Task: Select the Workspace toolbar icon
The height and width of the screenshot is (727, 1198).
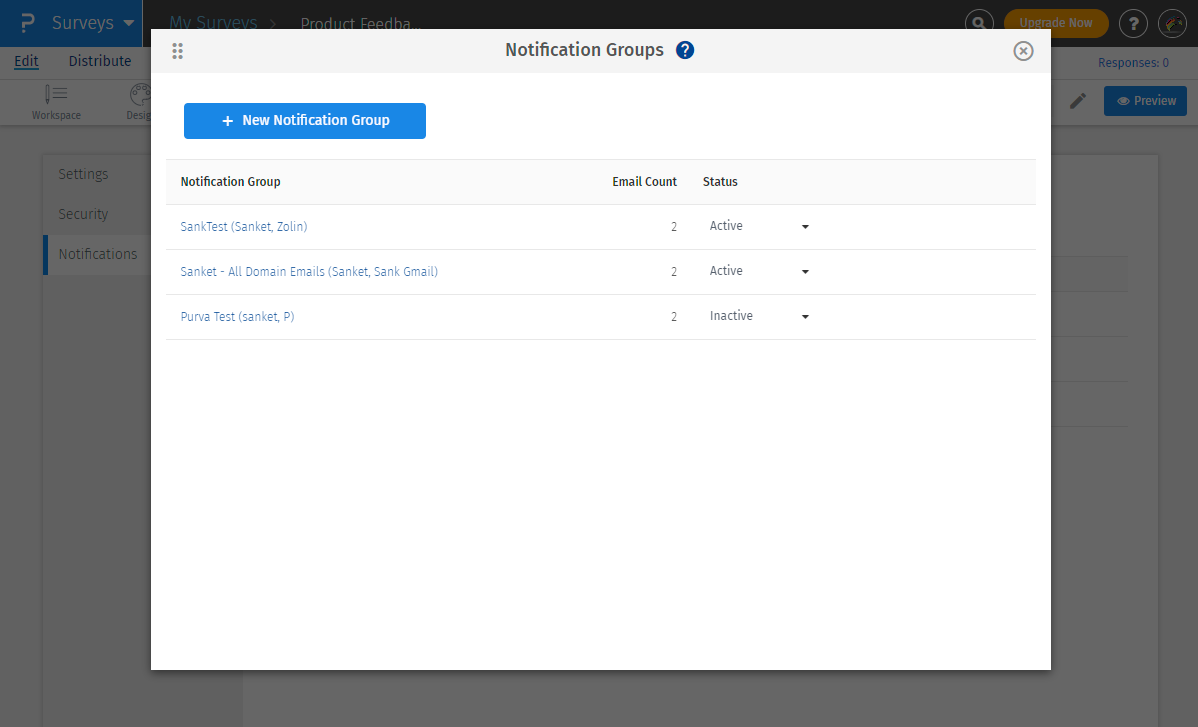Action: [x=56, y=102]
